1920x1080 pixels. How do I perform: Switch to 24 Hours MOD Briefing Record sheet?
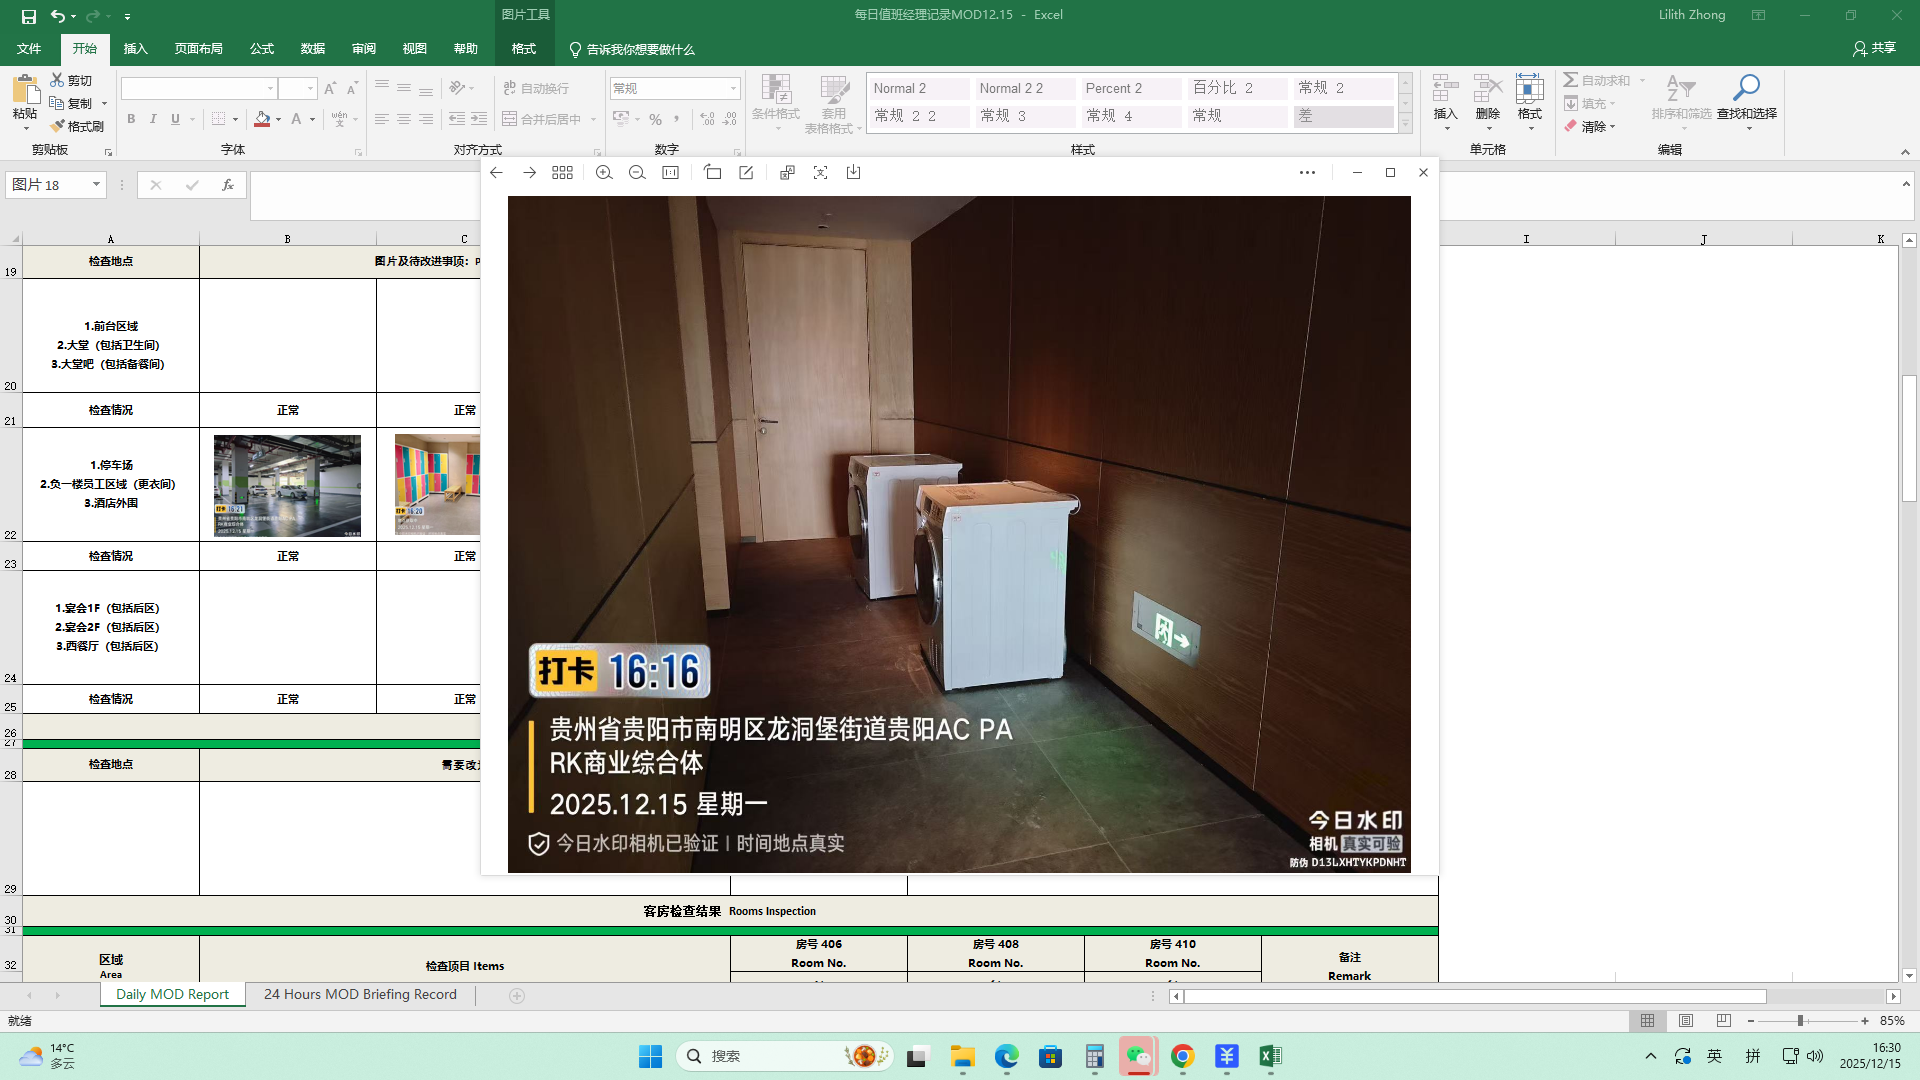[x=360, y=995]
